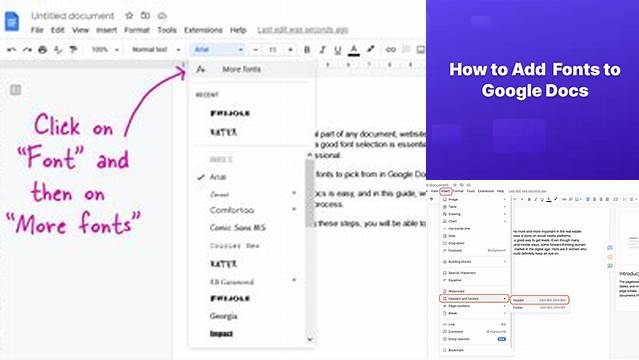Open the text color picker
Viewport: 639px width, 360px height.
(354, 50)
